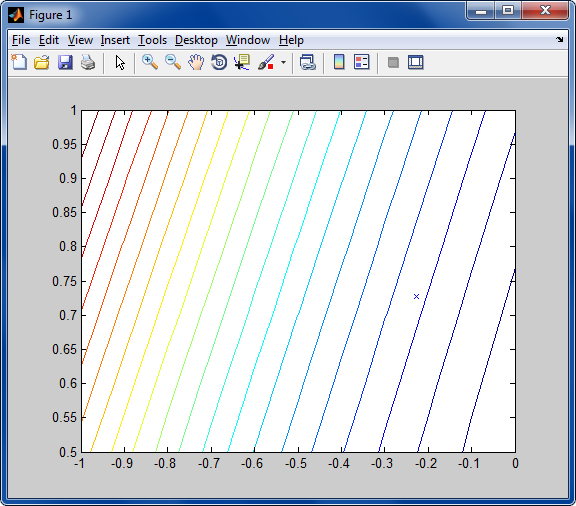Select the Brush data tool
The width and height of the screenshot is (576, 506).
(x=266, y=62)
